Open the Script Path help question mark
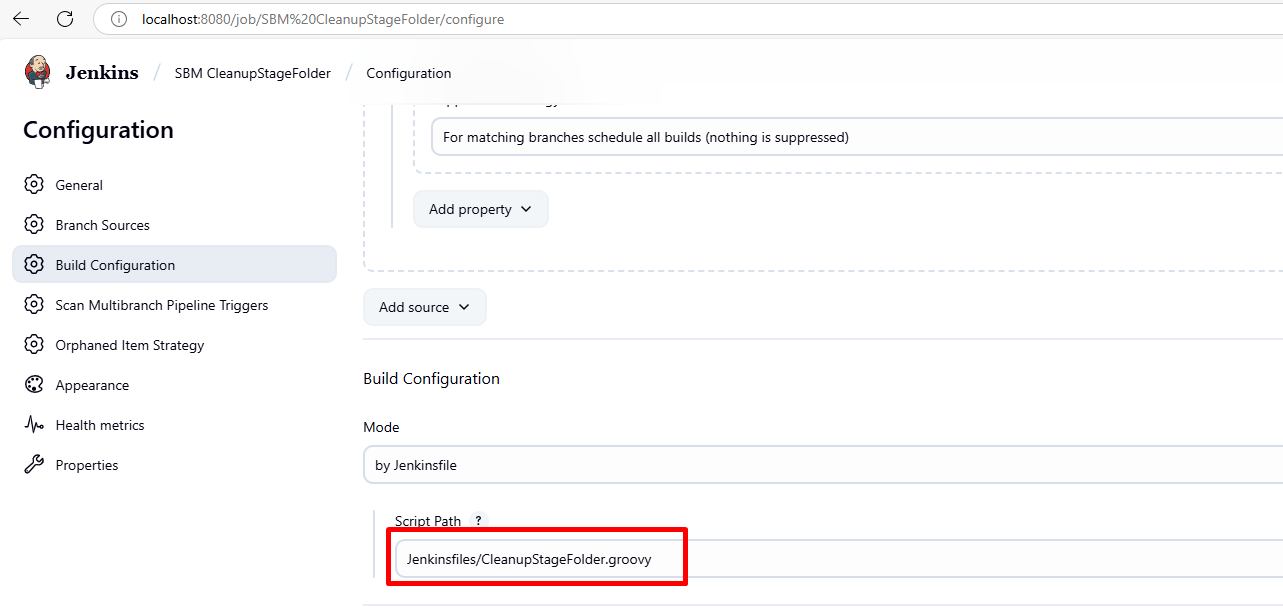 coord(478,521)
